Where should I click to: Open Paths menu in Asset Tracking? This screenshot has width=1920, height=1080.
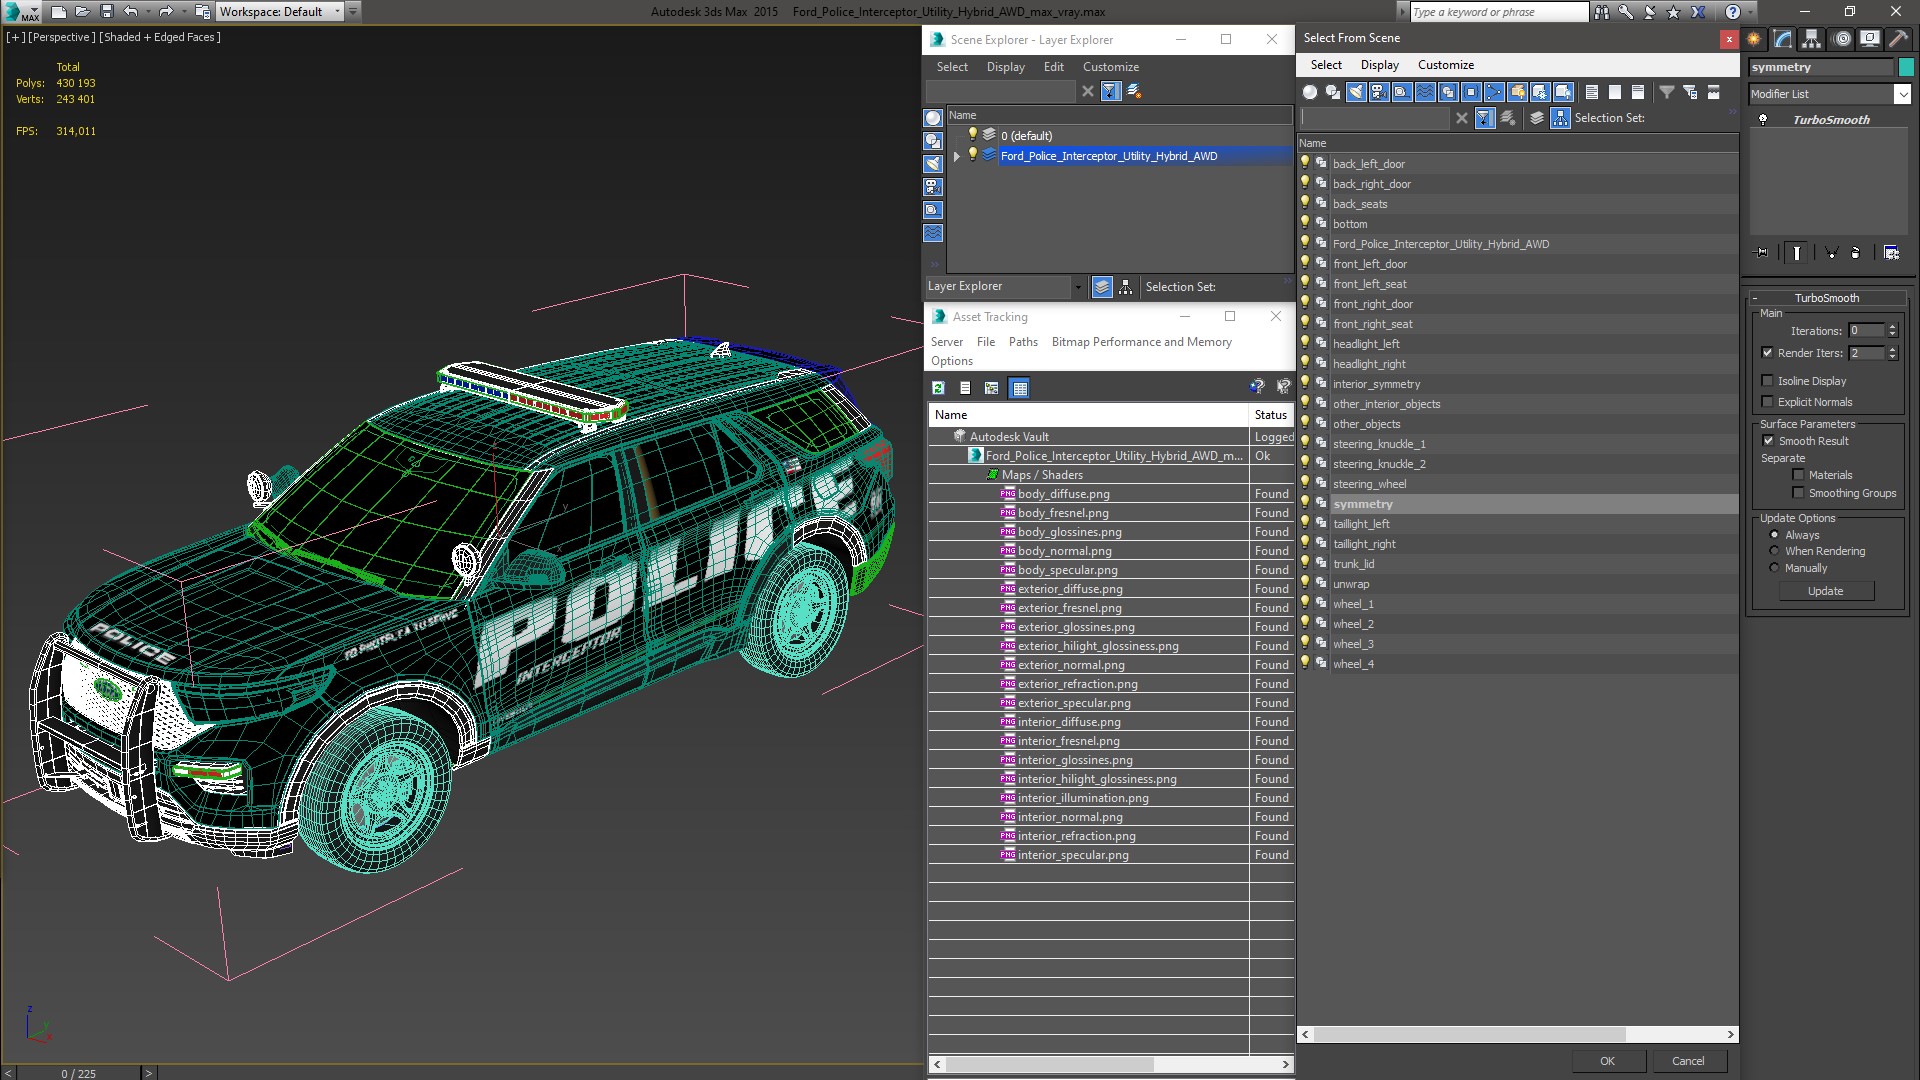click(x=1023, y=342)
